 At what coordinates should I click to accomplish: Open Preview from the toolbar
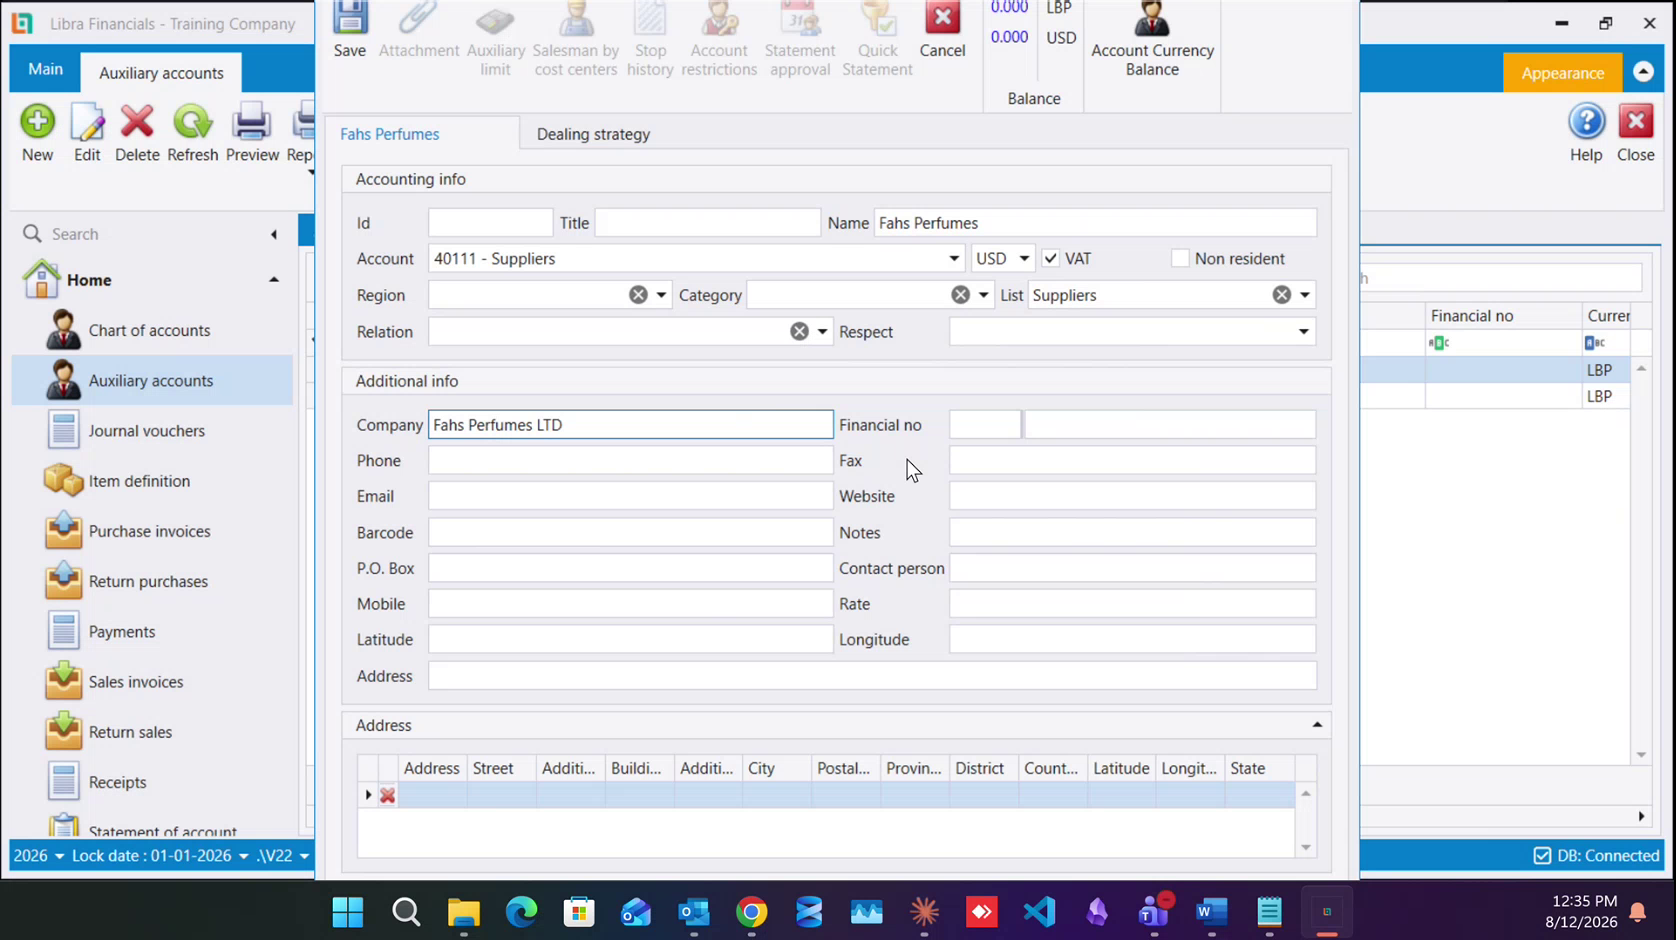point(252,133)
